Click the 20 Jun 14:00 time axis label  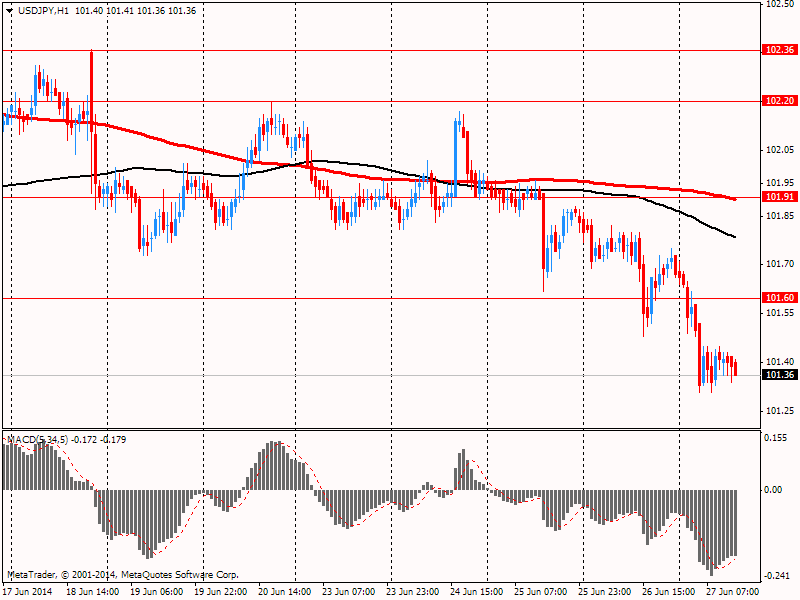click(x=284, y=592)
